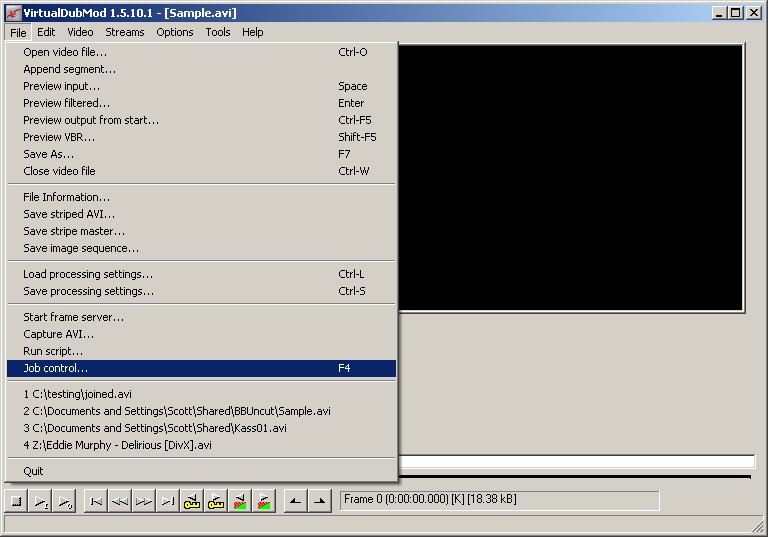This screenshot has height=537, width=768.
Task: Click the VirtualDubMod title bar icon
Action: coord(13,13)
